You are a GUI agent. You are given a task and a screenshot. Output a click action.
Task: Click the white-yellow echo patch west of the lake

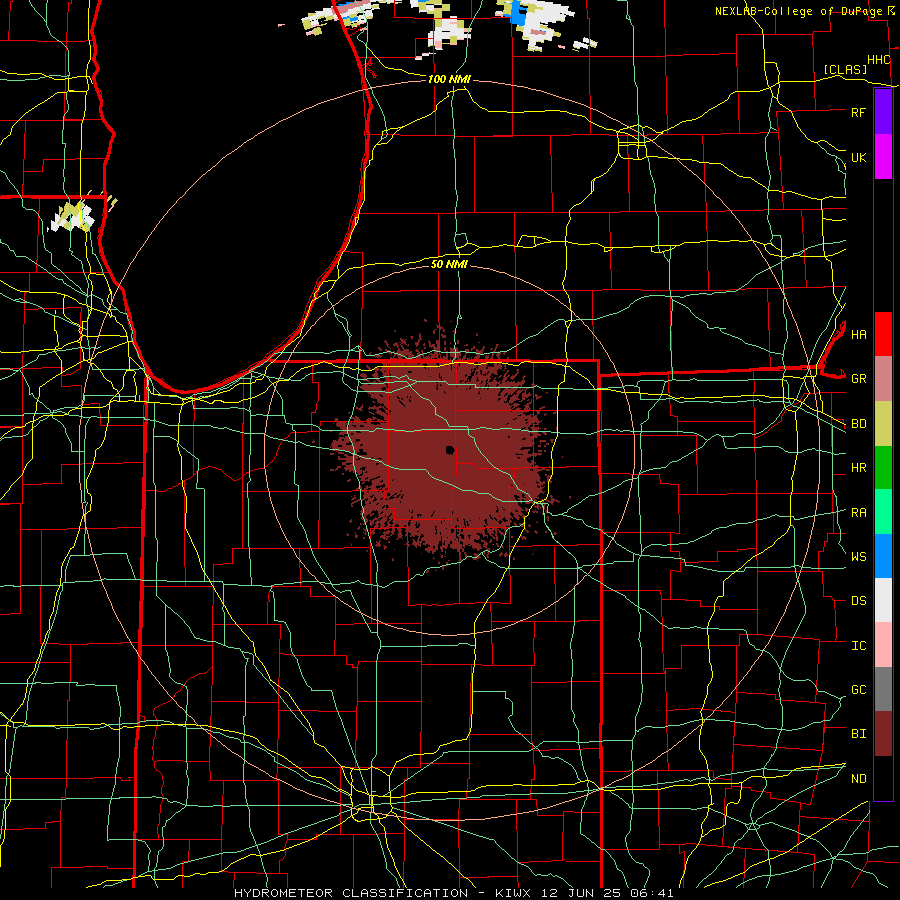tap(73, 216)
